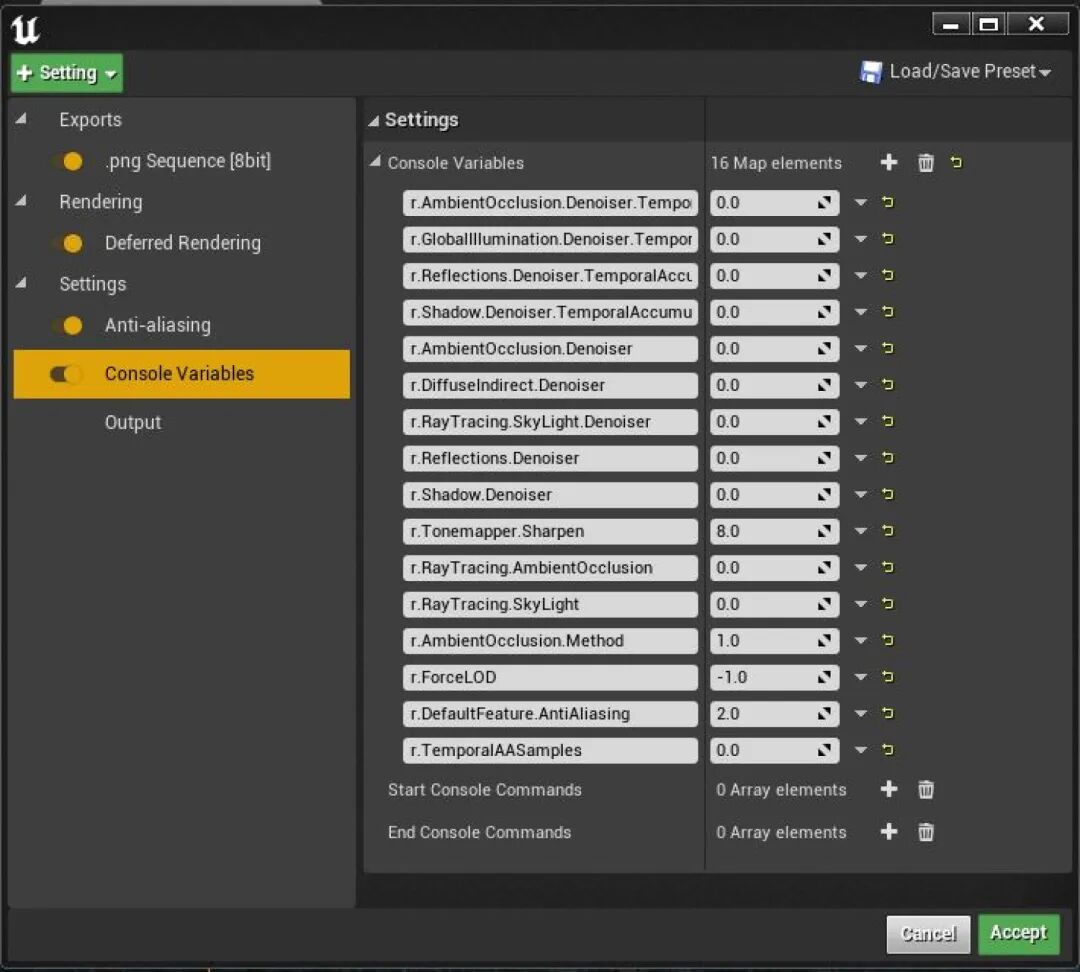Viewport: 1080px width, 972px height.
Task: Edit the r.AmbientOcclusion.Method value 1.0 field
Action: (774, 641)
